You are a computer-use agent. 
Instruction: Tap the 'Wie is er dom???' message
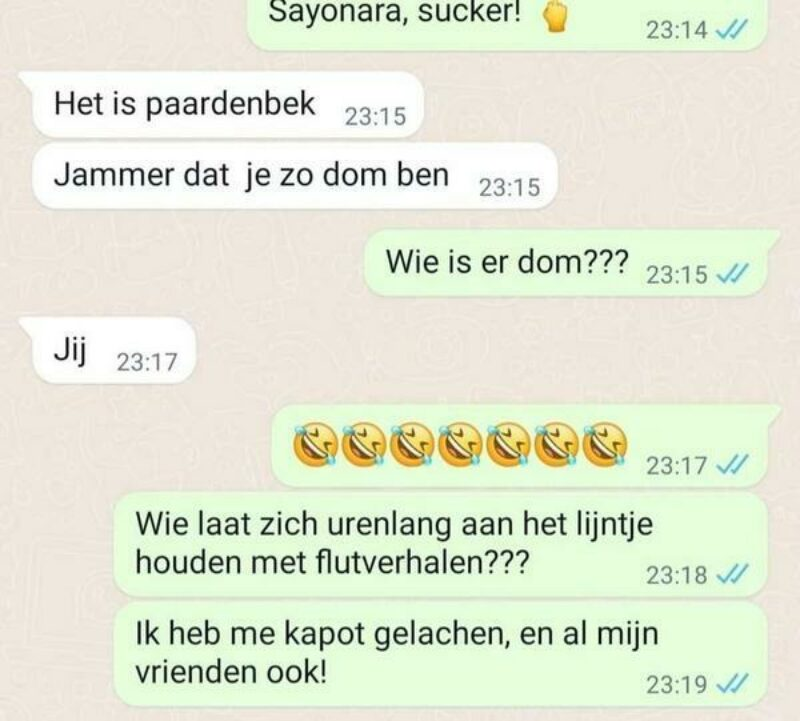[x=572, y=263]
